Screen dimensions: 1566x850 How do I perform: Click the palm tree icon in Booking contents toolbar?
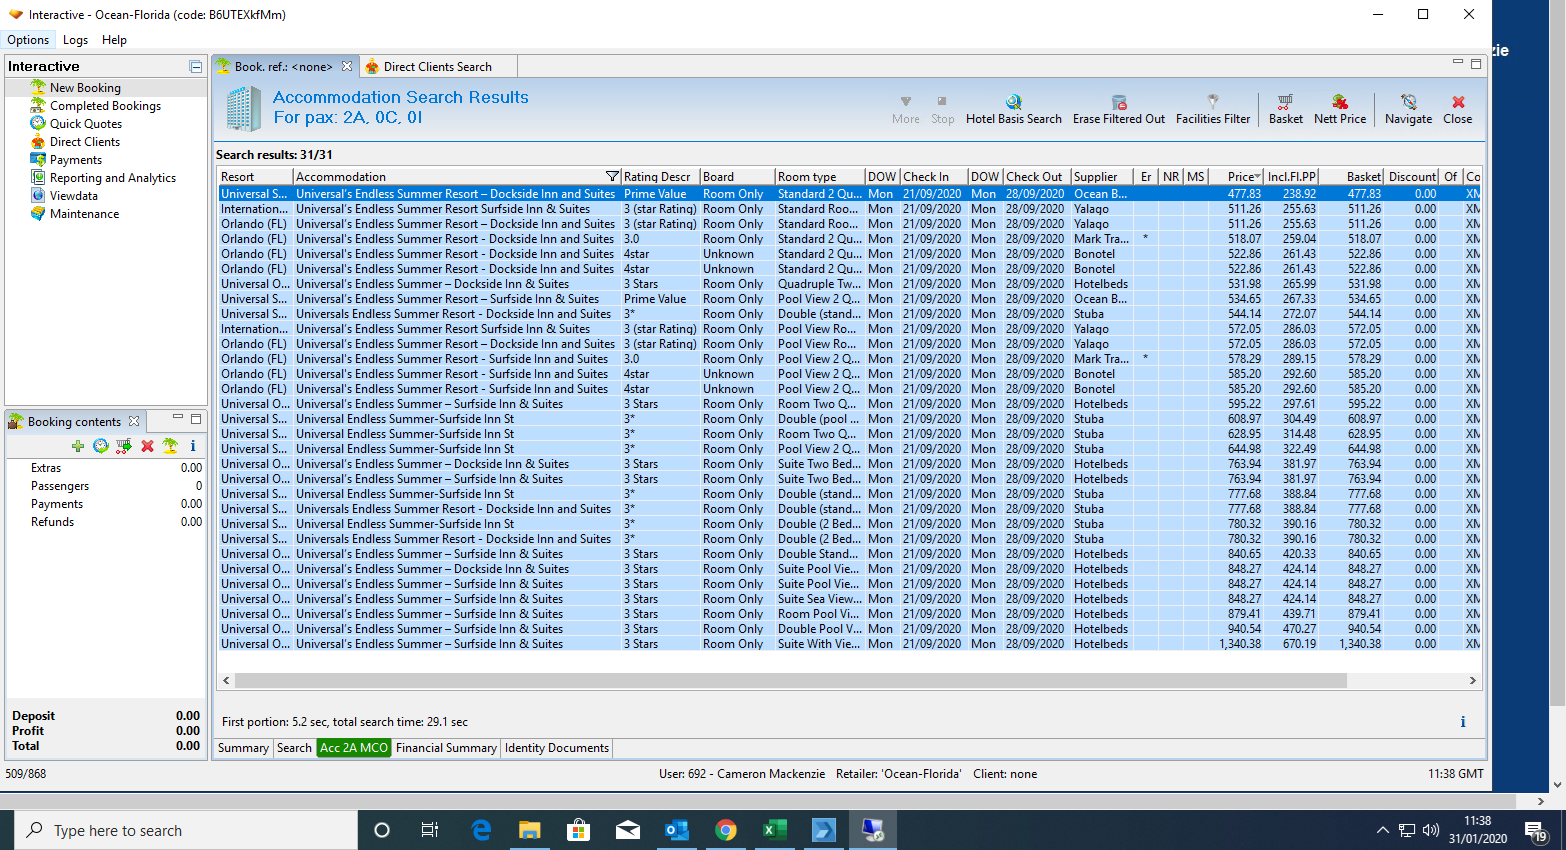(170, 446)
